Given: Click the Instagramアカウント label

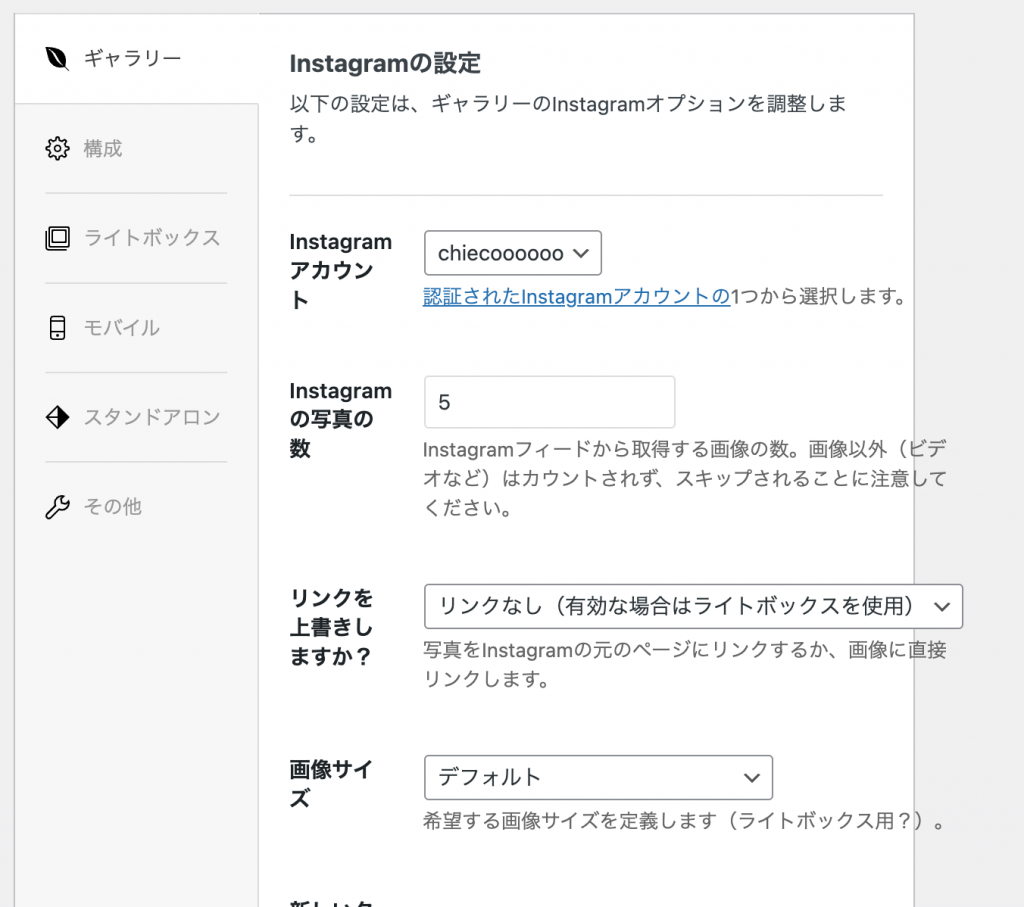Looking at the screenshot, I should tap(341, 271).
